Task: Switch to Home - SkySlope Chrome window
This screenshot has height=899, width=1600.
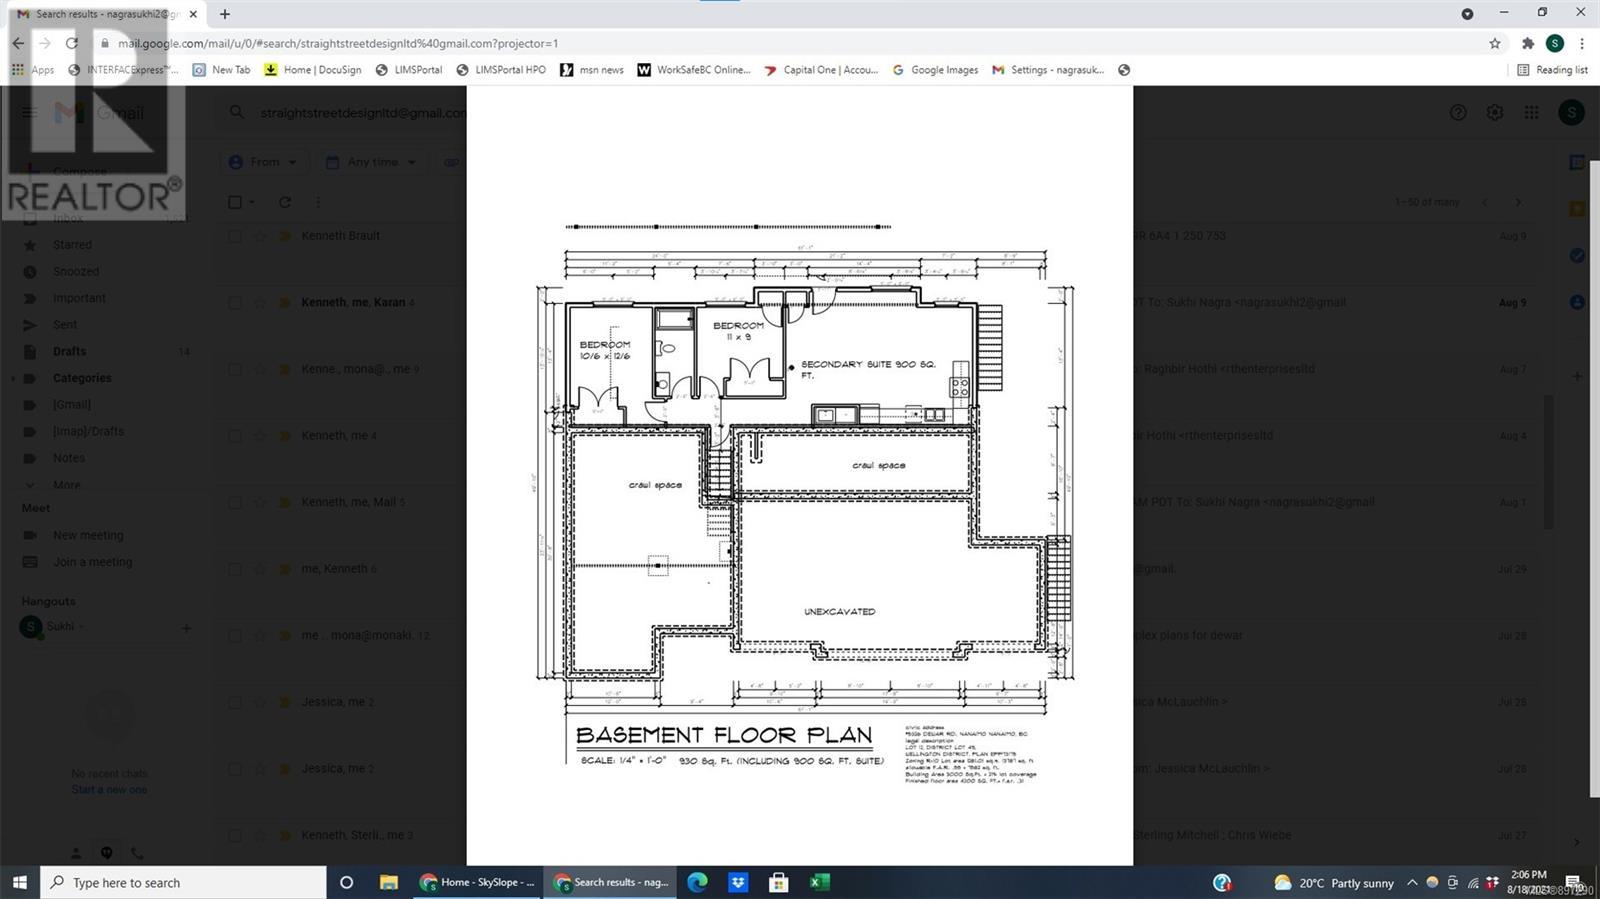Action: [x=477, y=882]
